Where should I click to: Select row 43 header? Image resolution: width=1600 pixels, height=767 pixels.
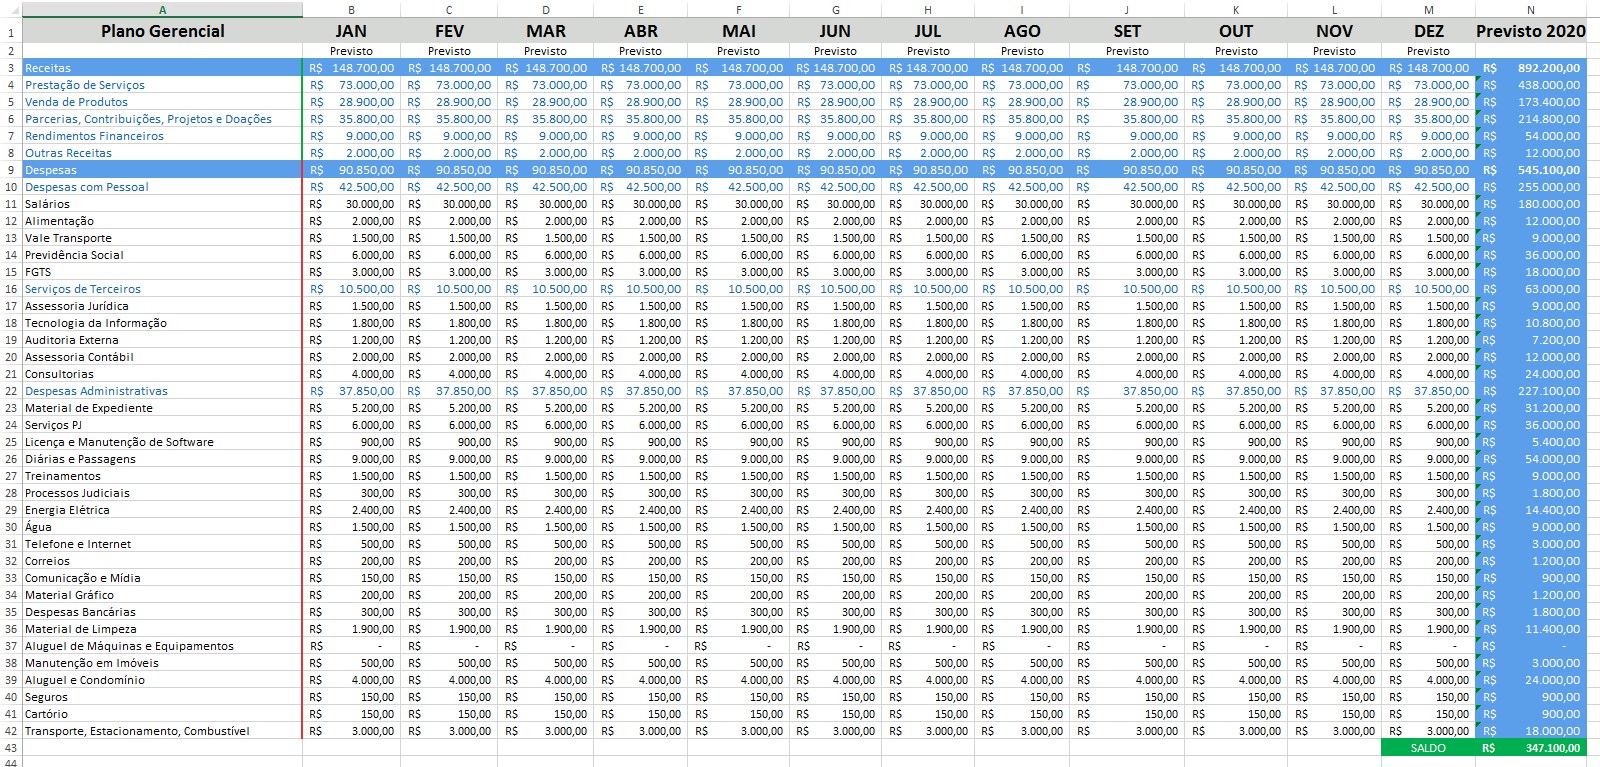(11, 748)
